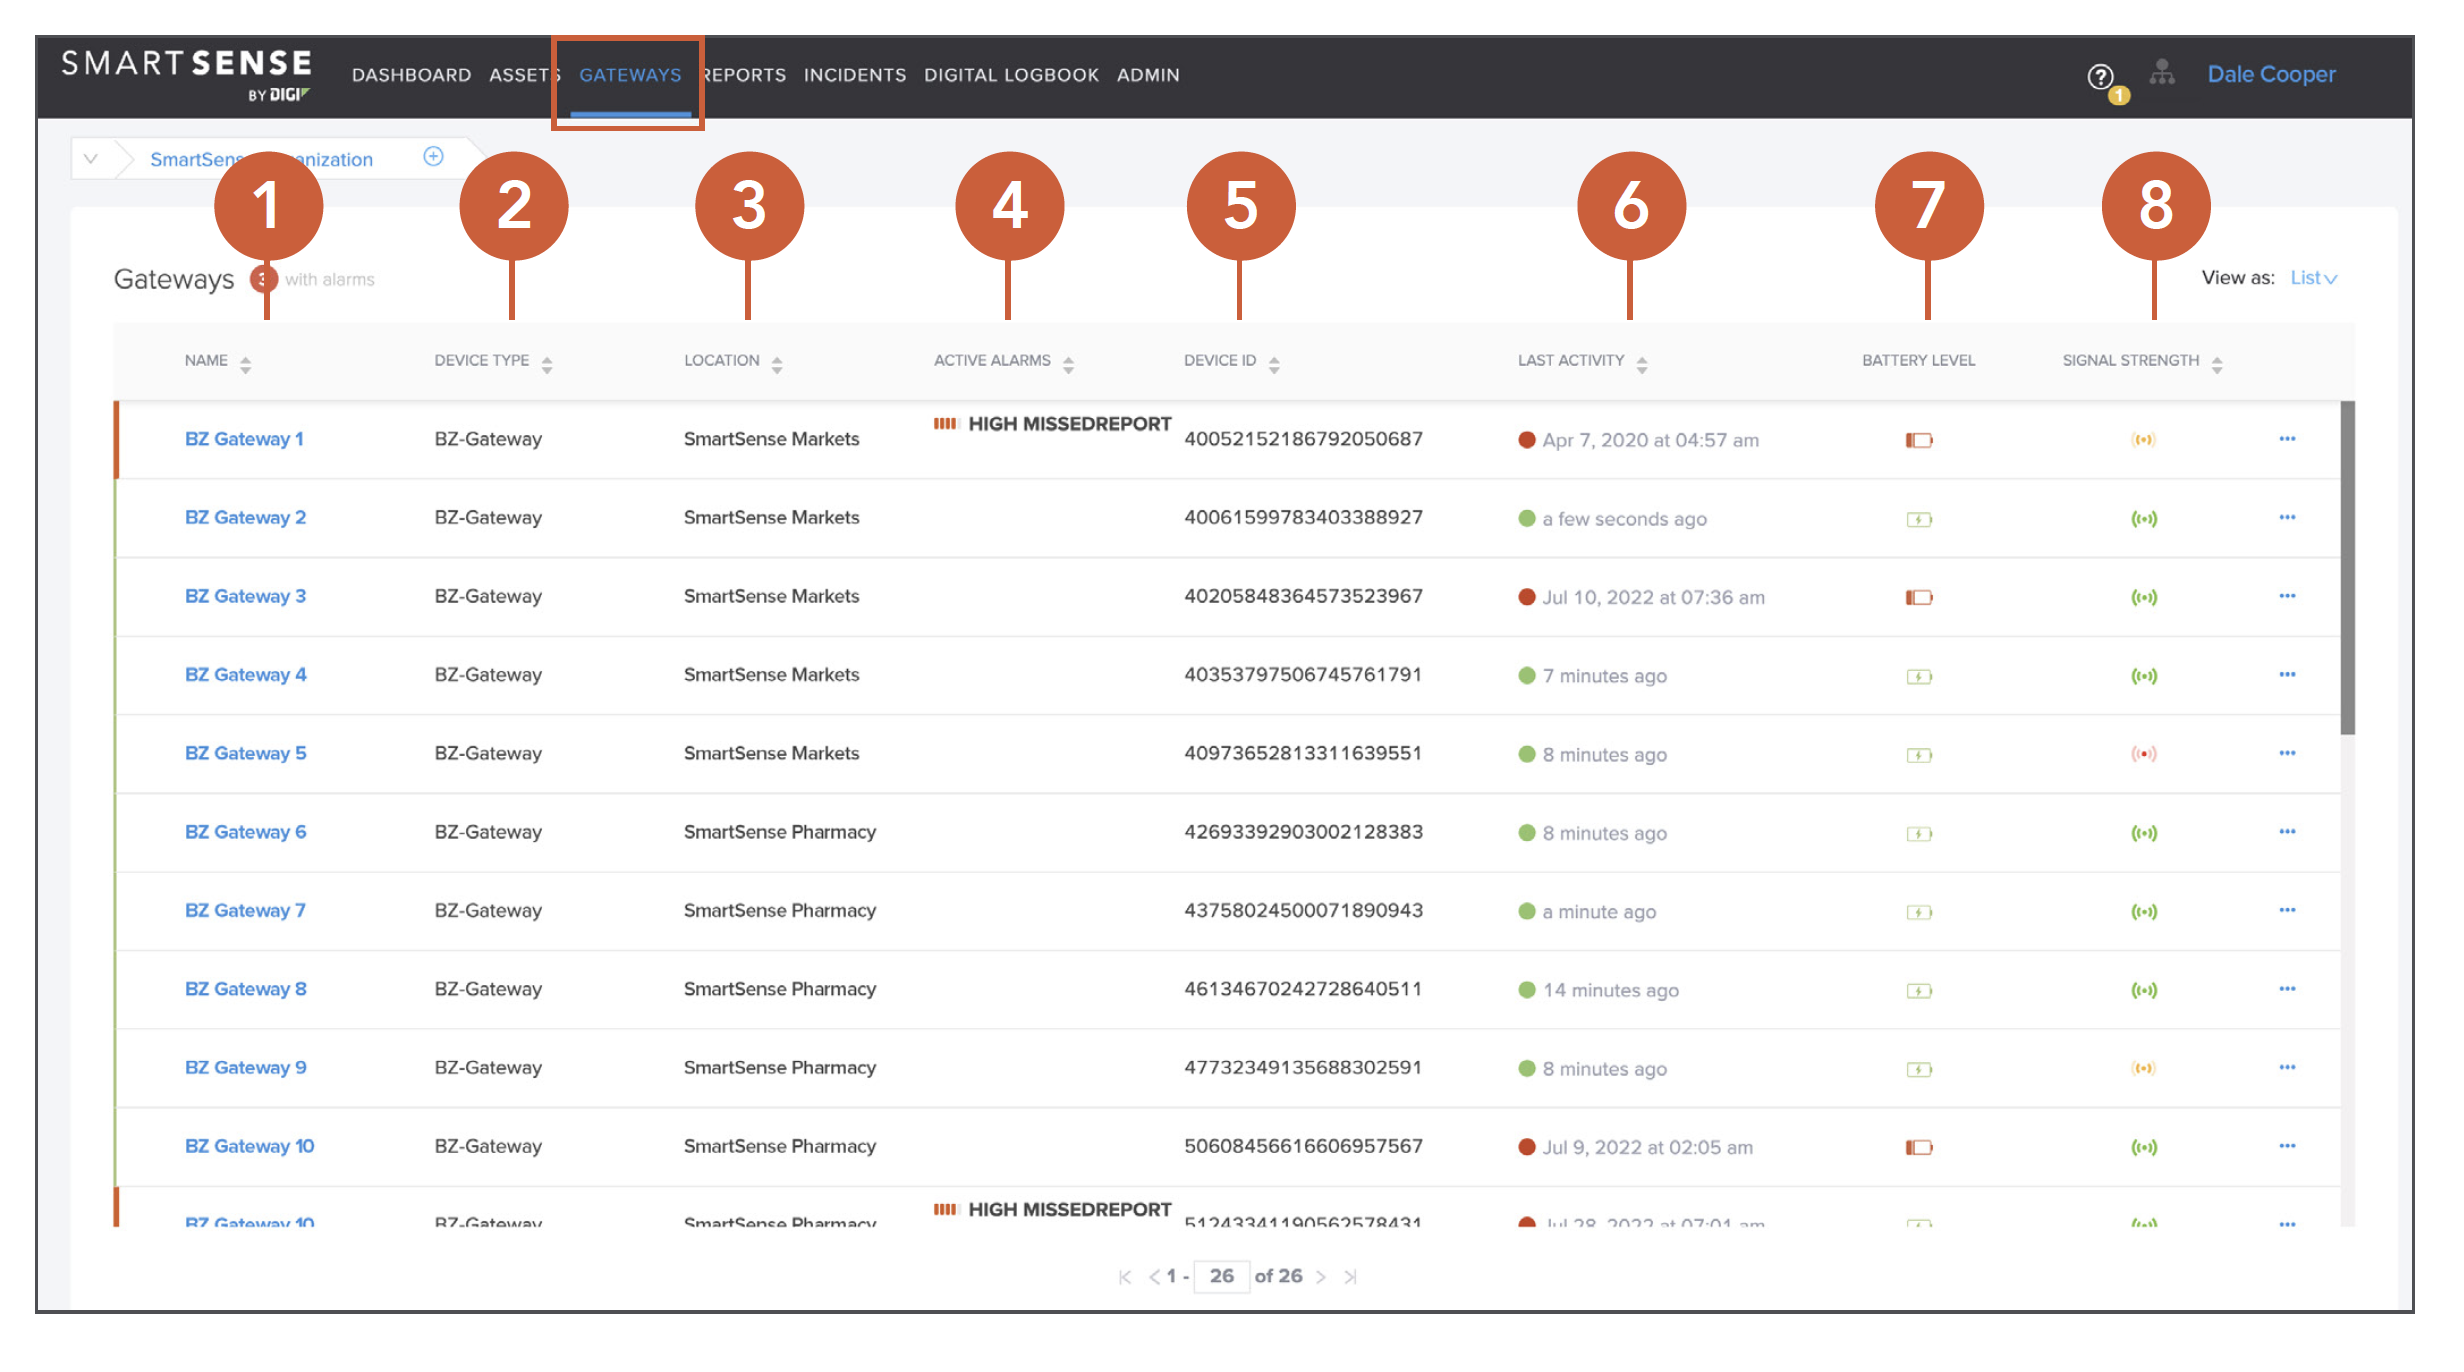
Task: Open more options for BZ Gateway 1
Action: point(2287,439)
